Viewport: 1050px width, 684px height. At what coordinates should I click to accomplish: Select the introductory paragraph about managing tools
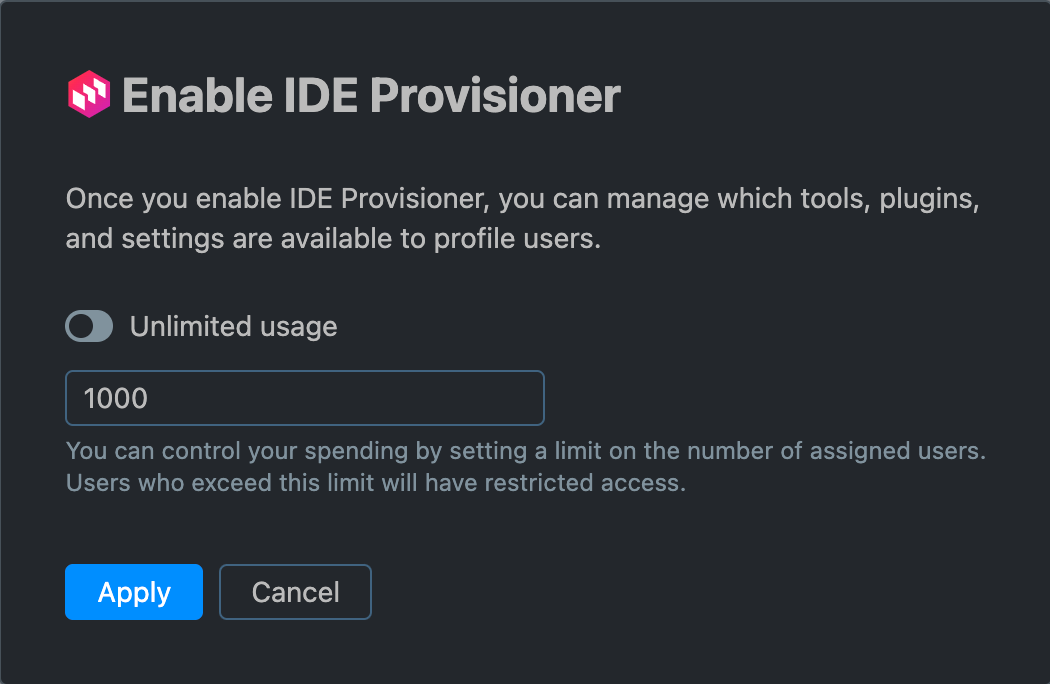522,218
